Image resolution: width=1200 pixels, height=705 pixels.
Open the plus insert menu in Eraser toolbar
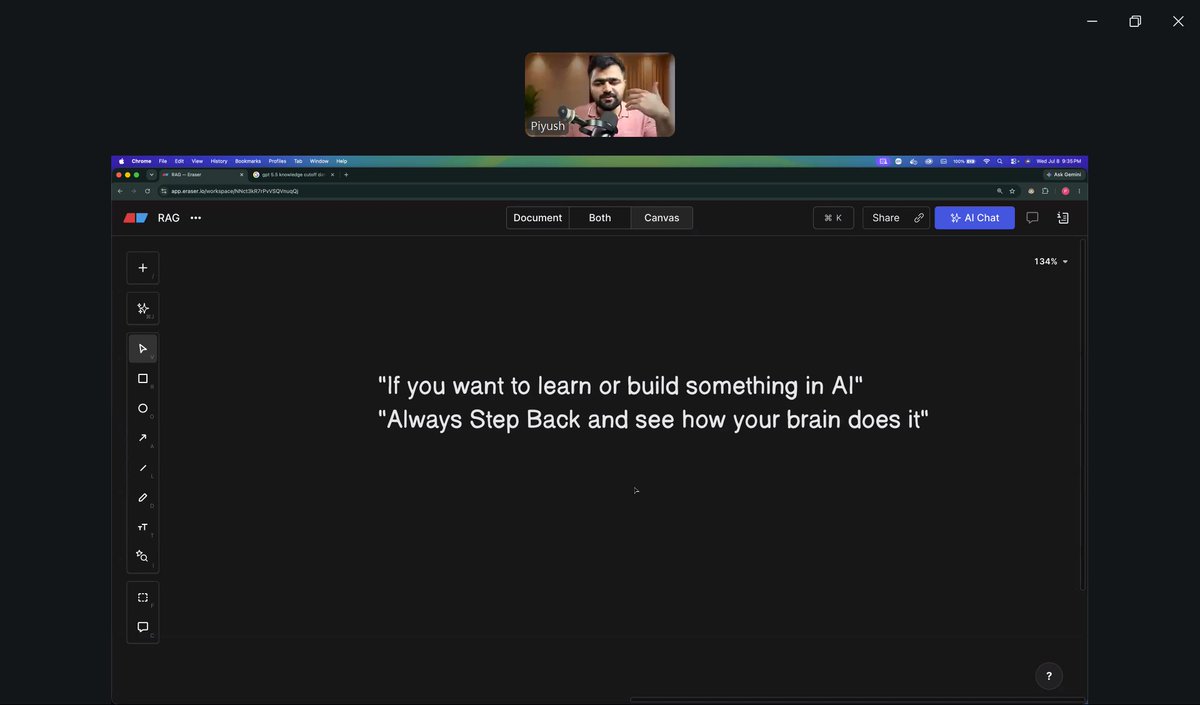[x=142, y=268]
